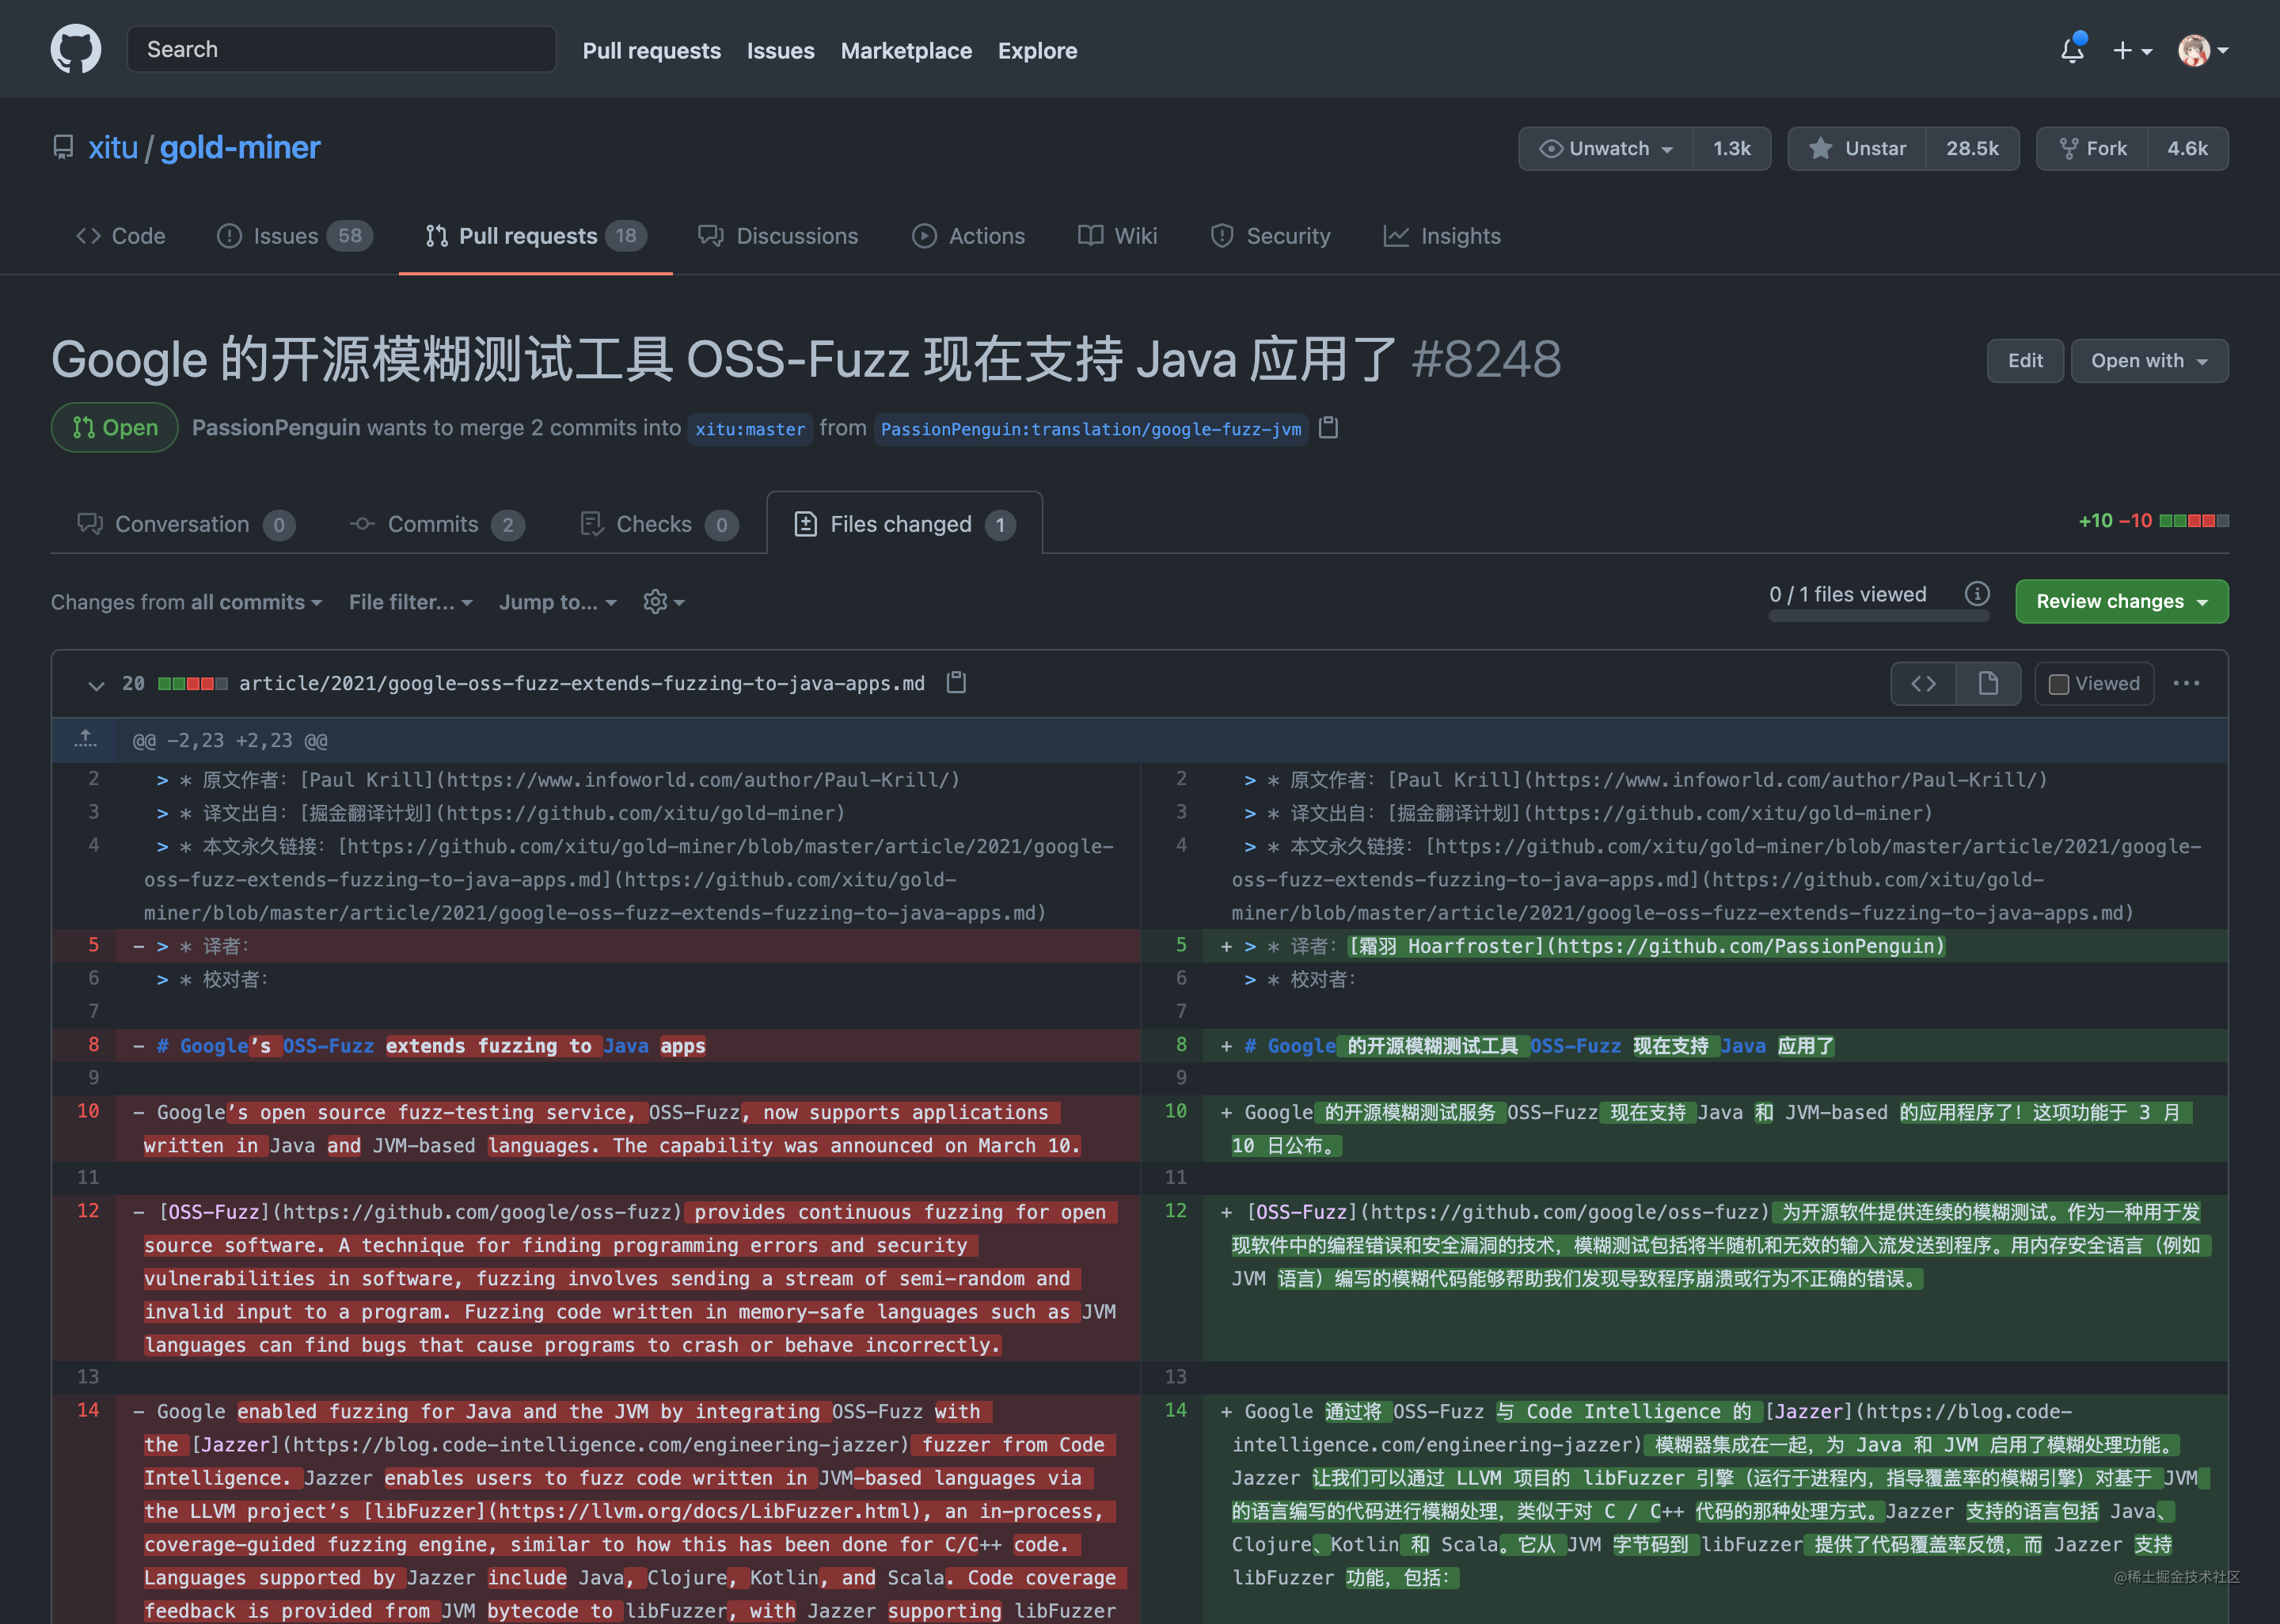Screen dimensions: 2280x1624
Task: Switch to the Checks tab
Action: click(x=659, y=524)
